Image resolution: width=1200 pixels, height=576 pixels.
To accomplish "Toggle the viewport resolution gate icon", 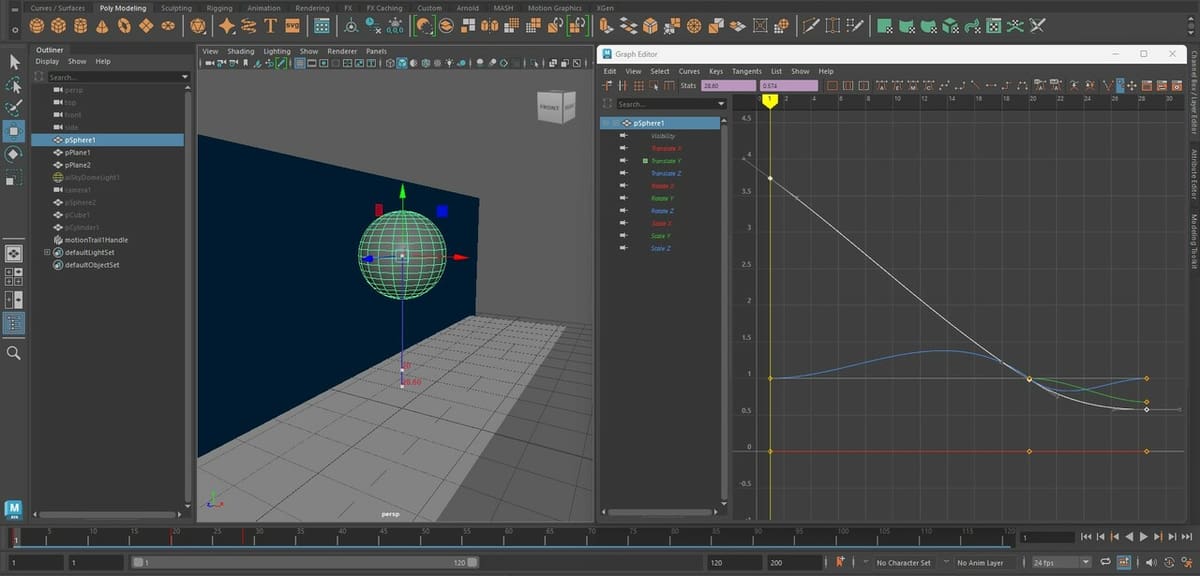I will coord(323,63).
